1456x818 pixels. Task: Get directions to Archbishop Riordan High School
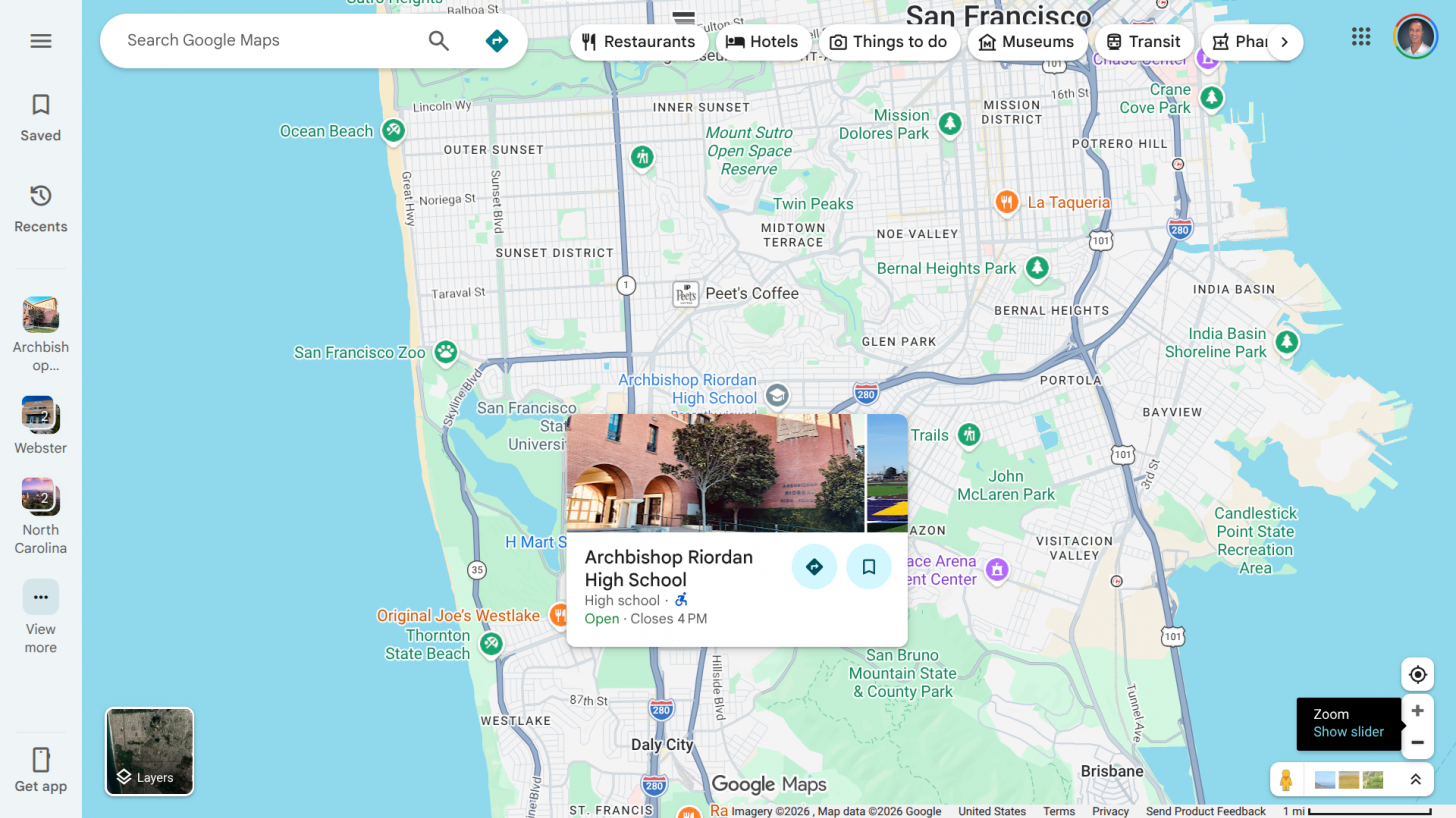coord(814,567)
